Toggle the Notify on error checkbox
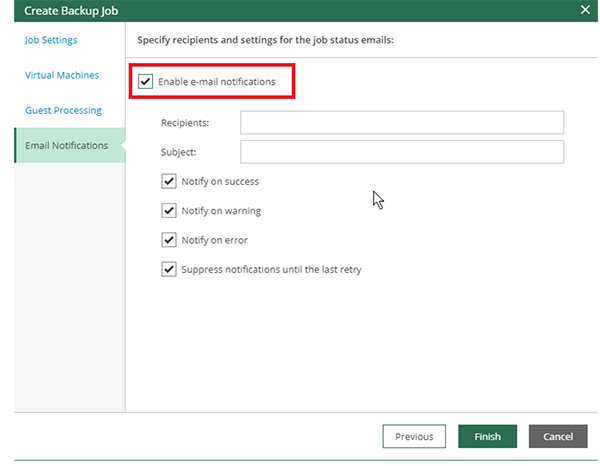The height and width of the screenshot is (466, 600). click(169, 240)
